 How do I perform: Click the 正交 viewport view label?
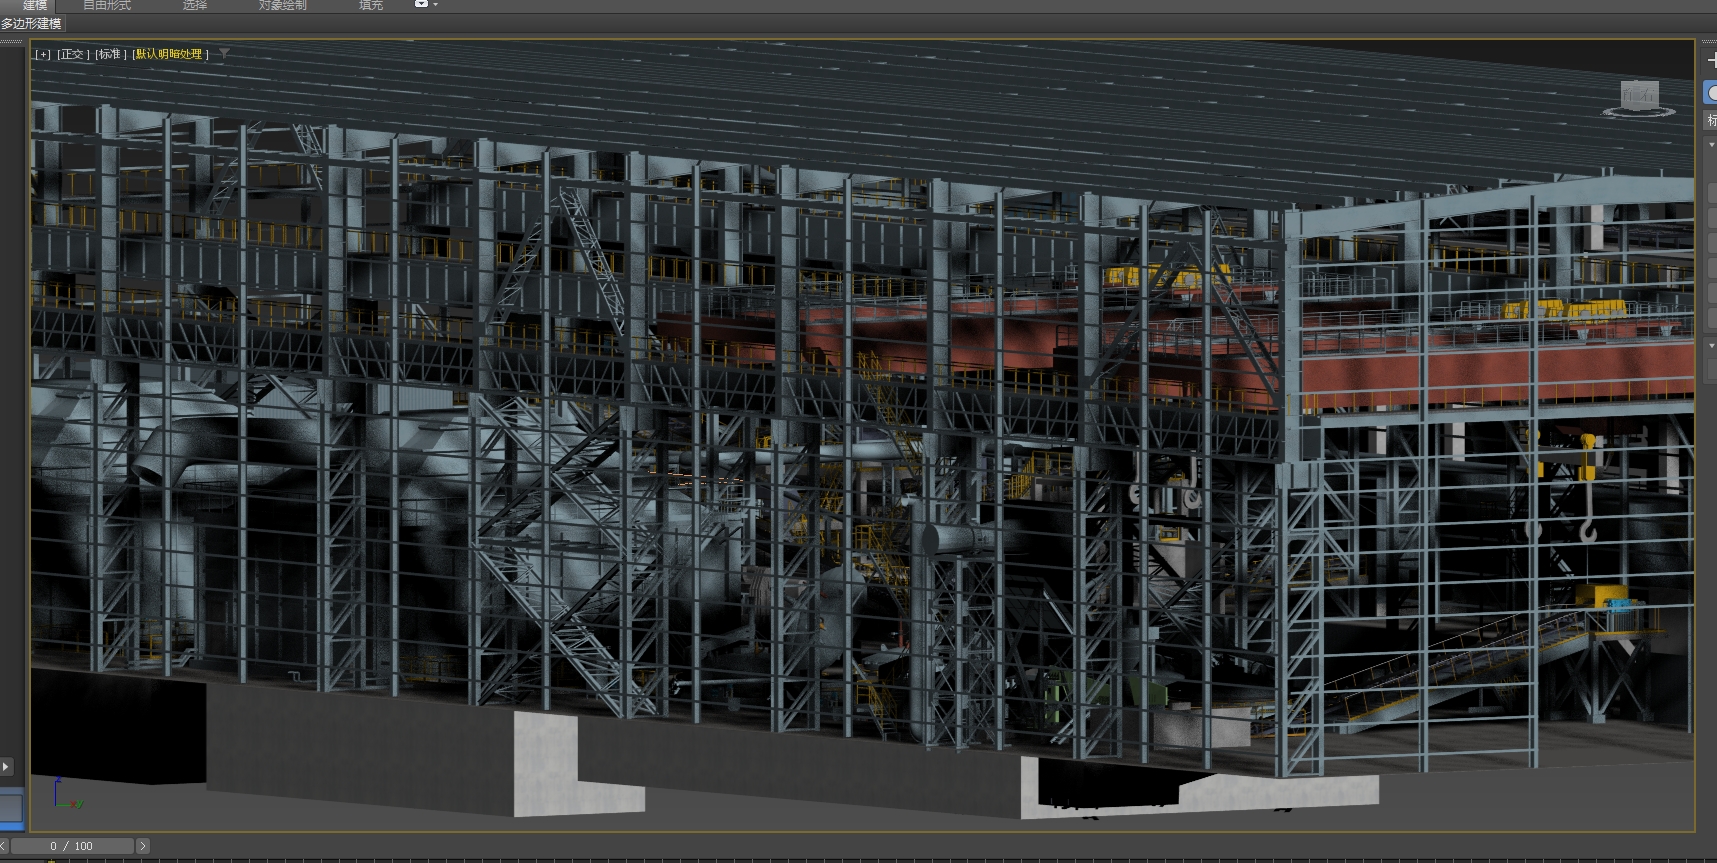[72, 54]
